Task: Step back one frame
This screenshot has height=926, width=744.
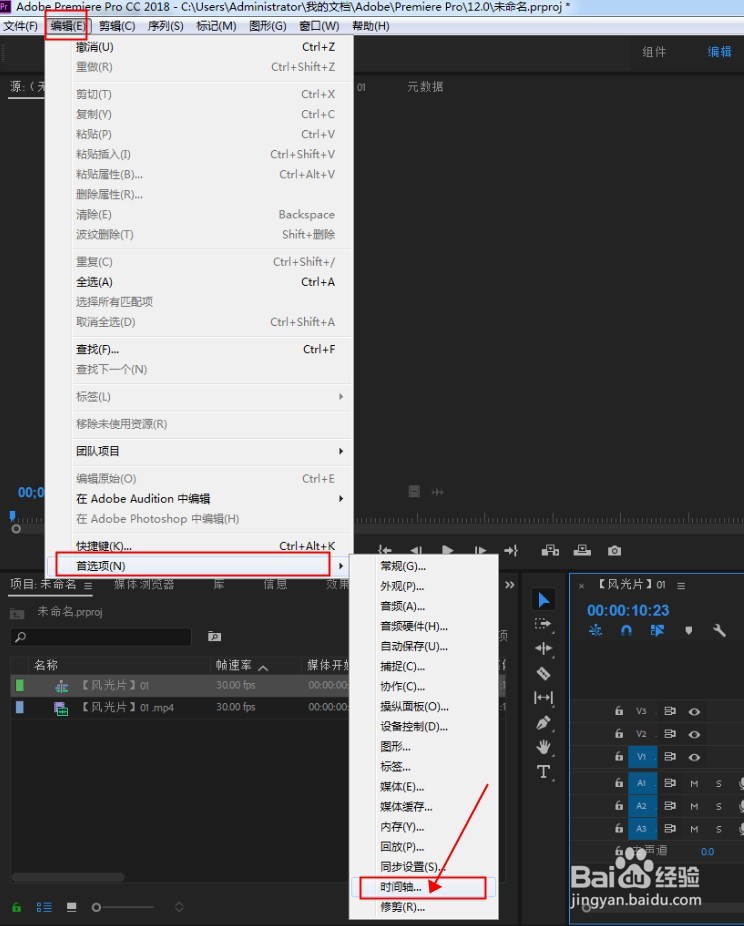Action: coord(416,550)
